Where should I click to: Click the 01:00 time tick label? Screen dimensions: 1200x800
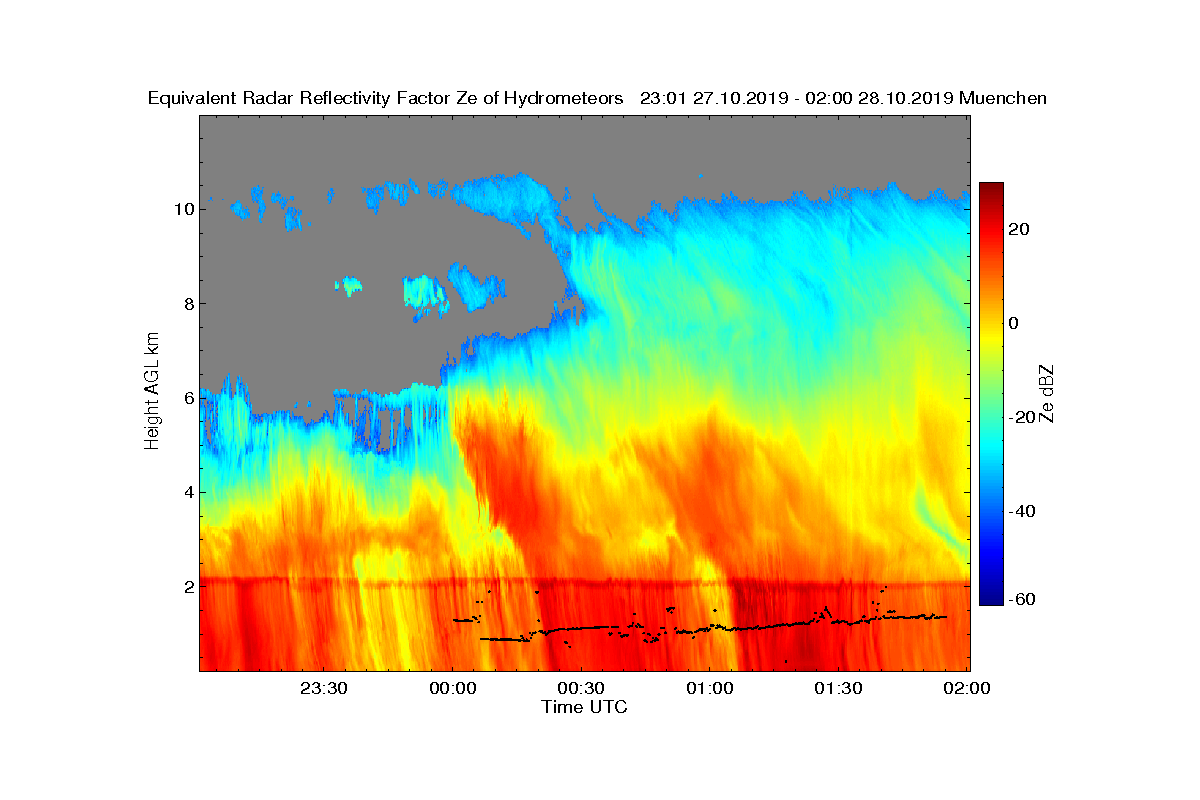point(709,688)
